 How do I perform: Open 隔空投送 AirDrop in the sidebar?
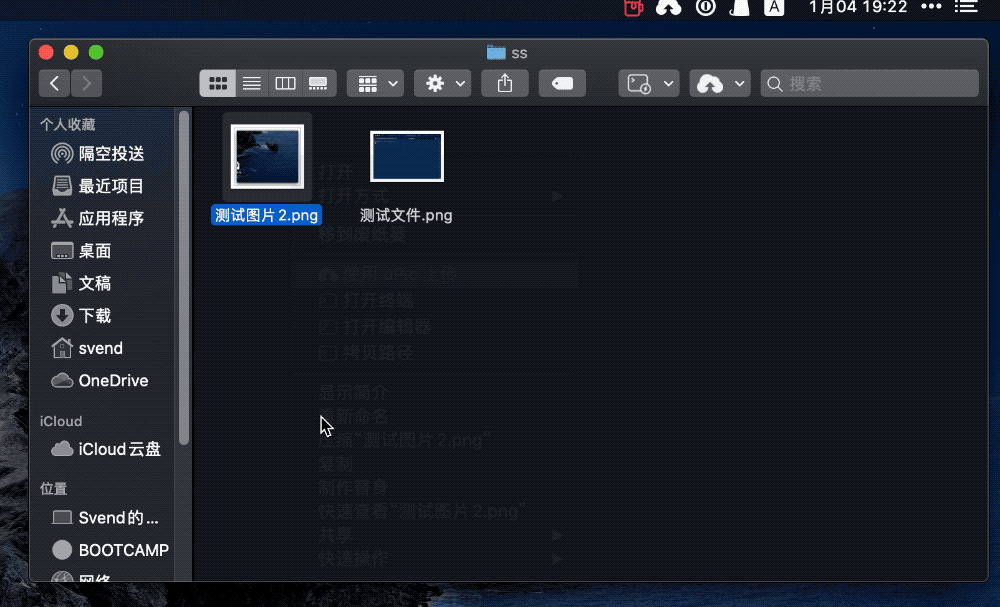coord(98,154)
